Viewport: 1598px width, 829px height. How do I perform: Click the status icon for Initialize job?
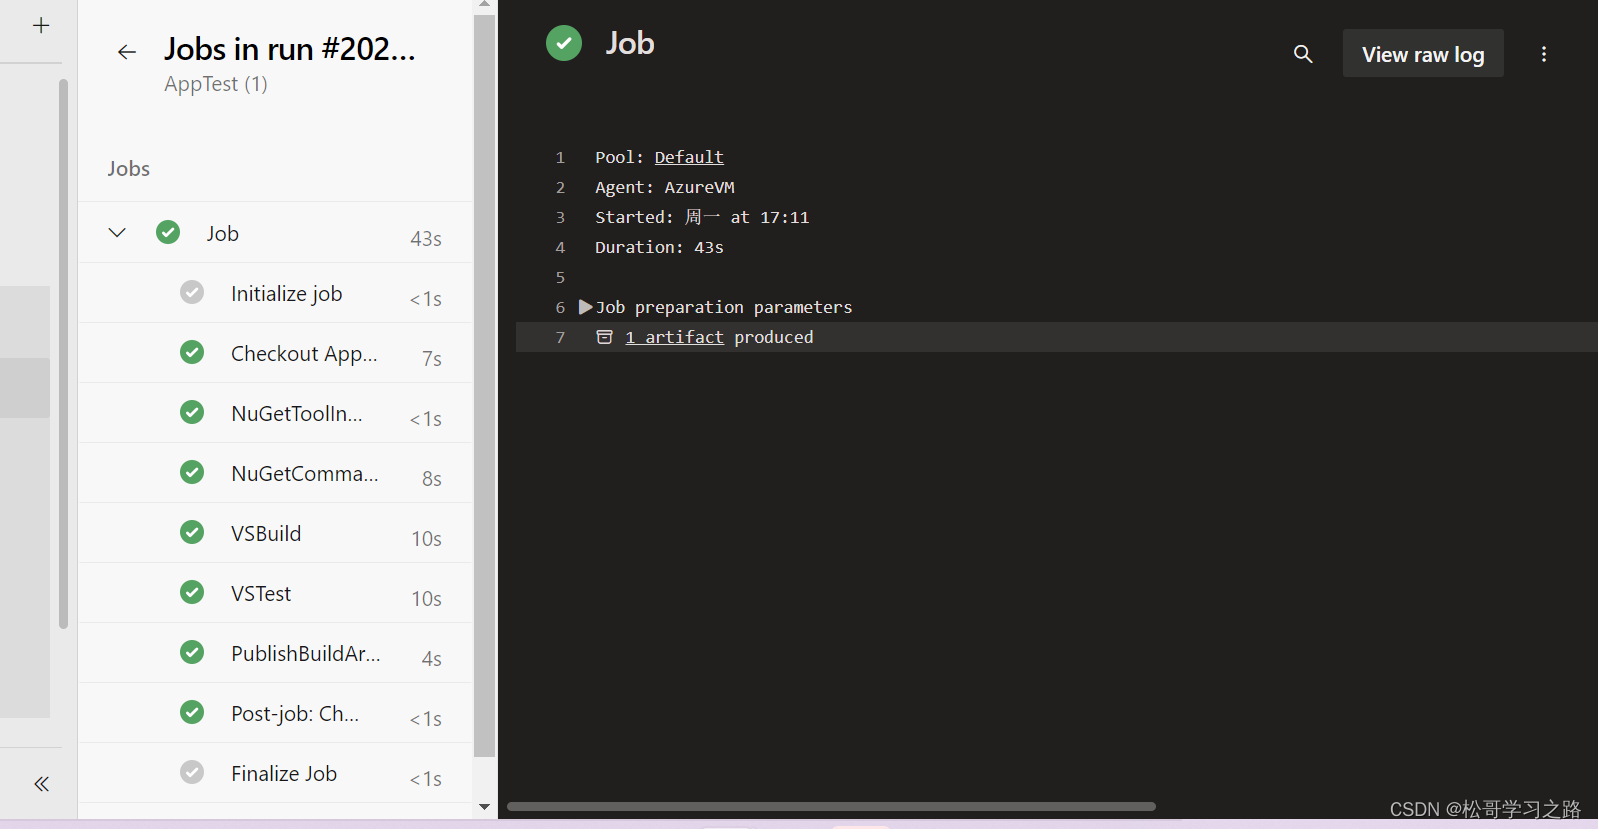(x=192, y=292)
